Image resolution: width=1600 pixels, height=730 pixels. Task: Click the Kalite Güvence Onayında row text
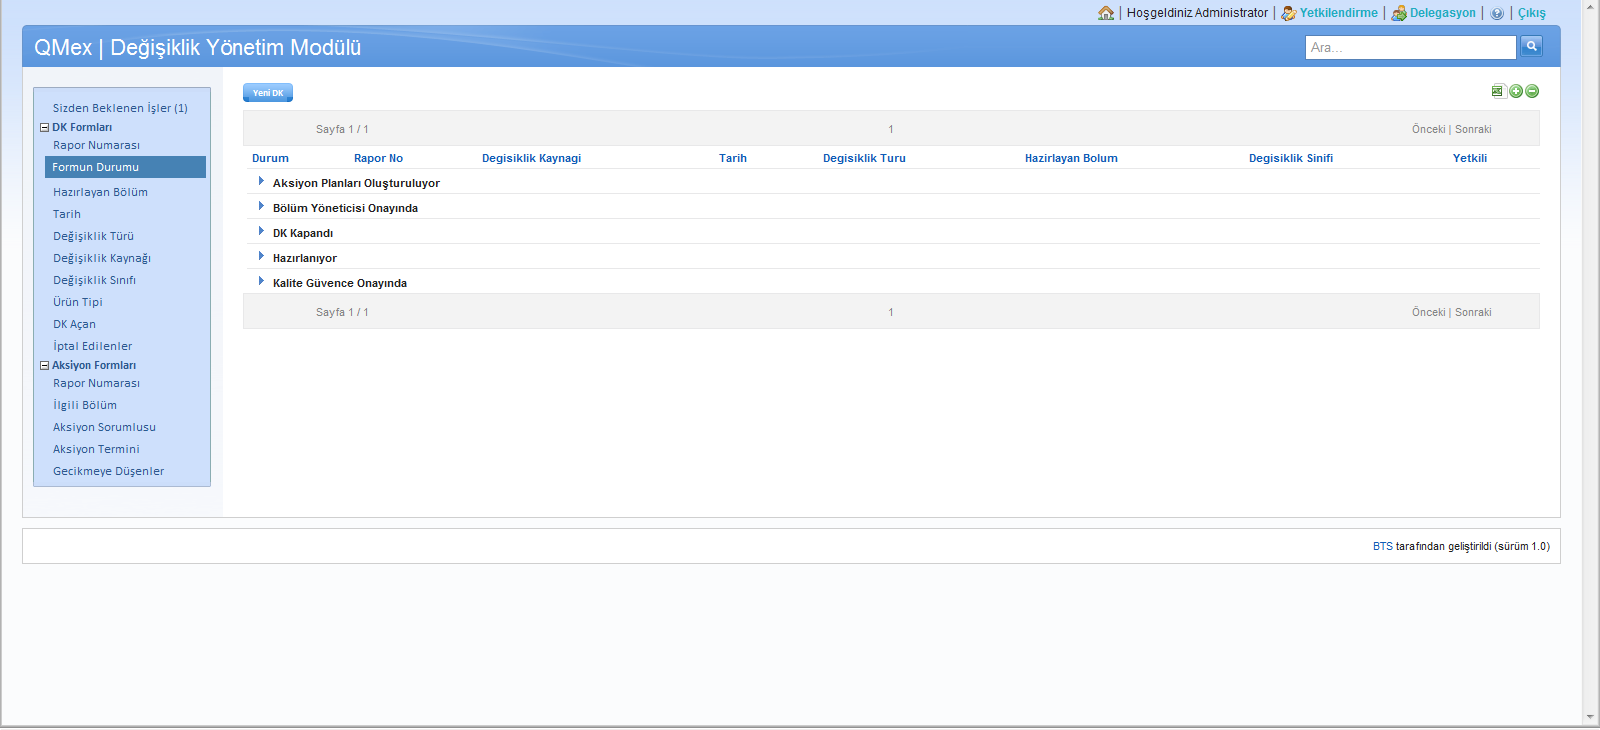tap(340, 283)
